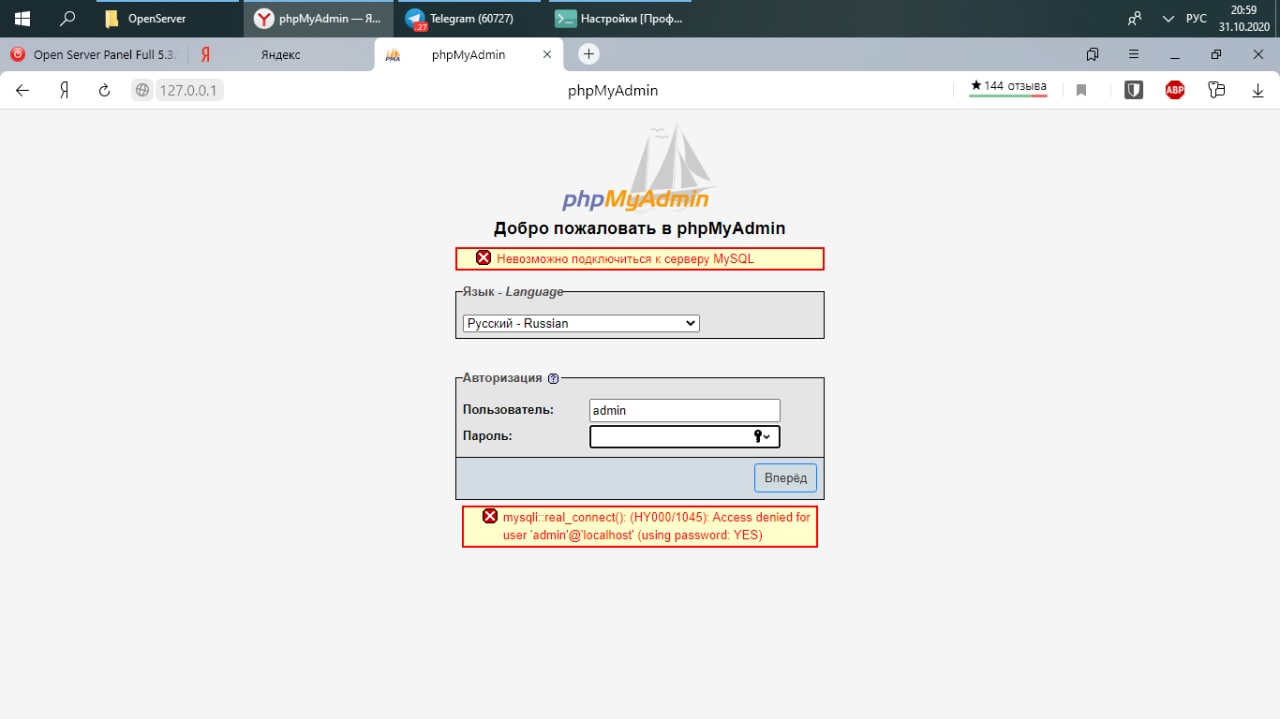Click the MySQL connection error message
The image size is (1280, 719).
640,259
